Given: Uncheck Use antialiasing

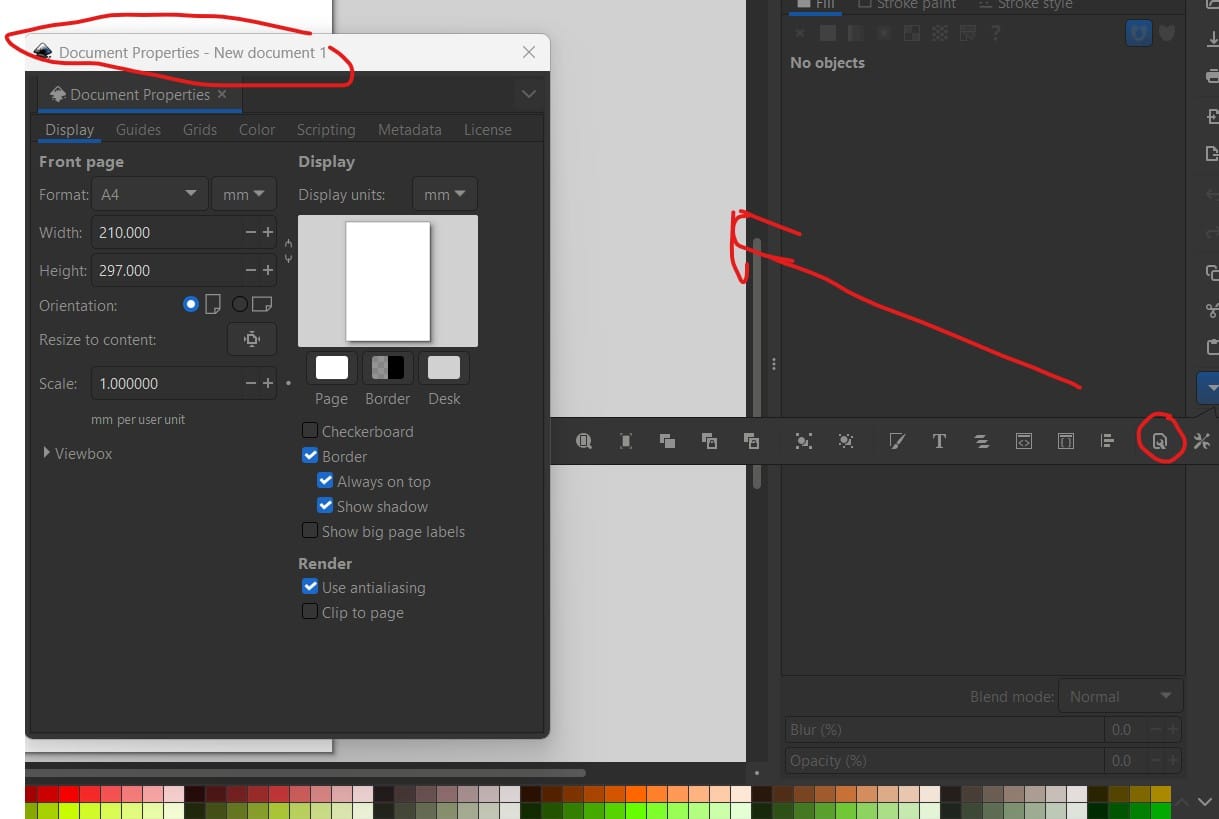Looking at the screenshot, I should 310,587.
